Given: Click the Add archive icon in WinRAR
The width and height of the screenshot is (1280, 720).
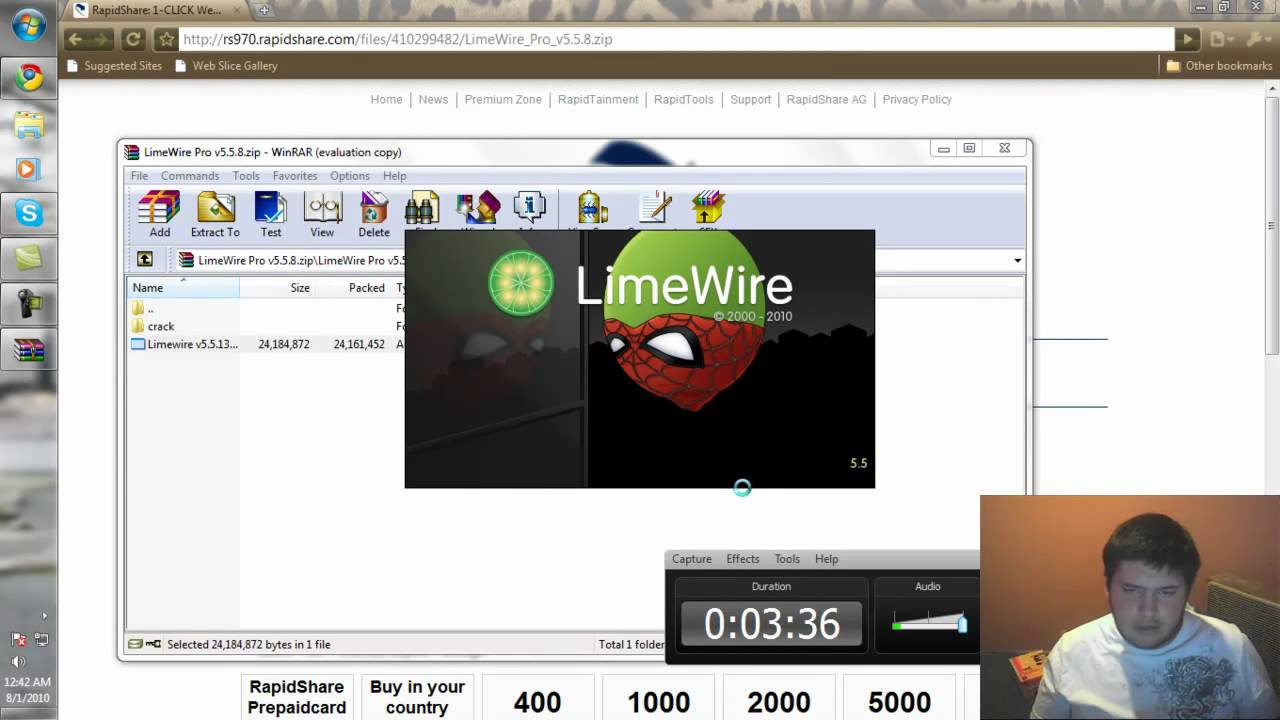Looking at the screenshot, I should [159, 214].
